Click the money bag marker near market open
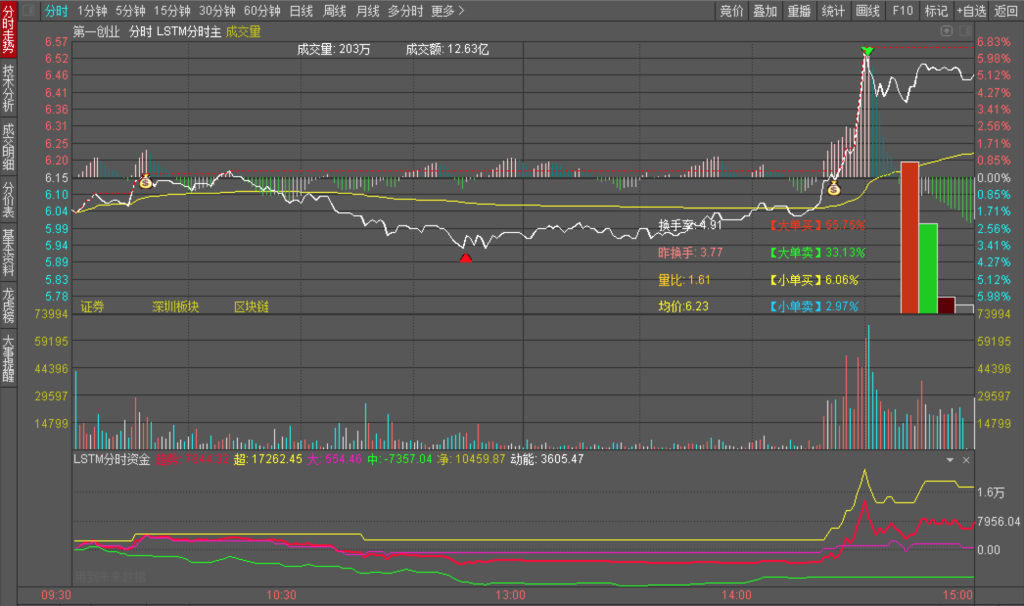1024x606 pixels. (146, 182)
